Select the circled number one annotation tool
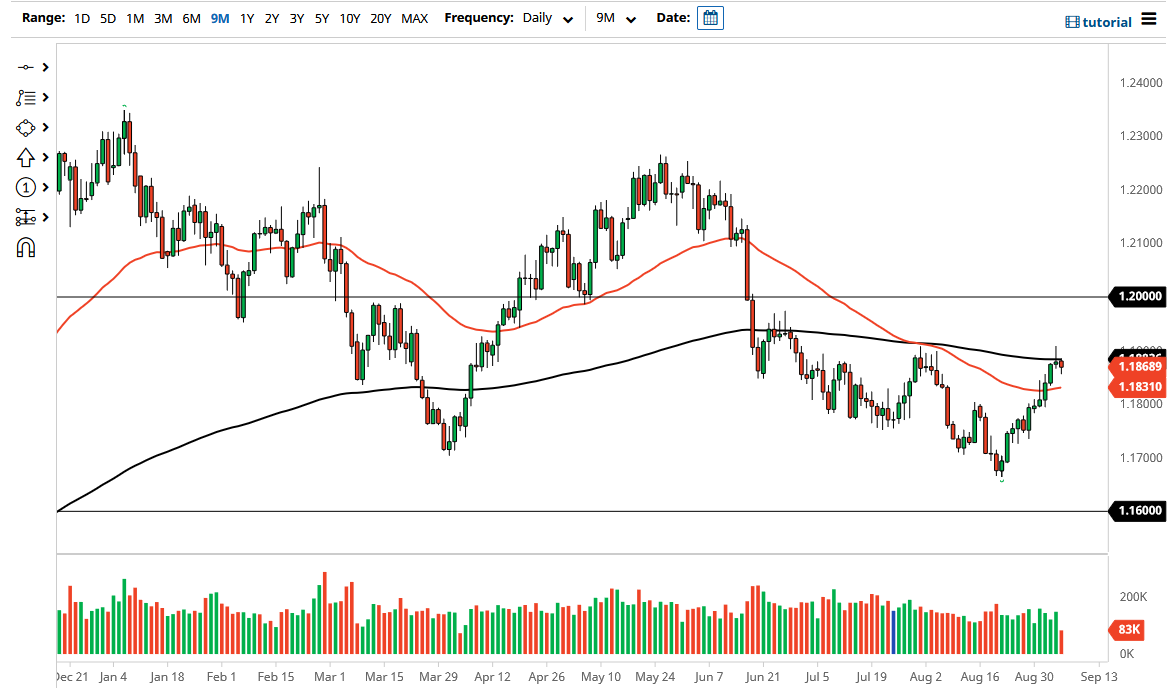The height and width of the screenshot is (700, 1174). click(x=25, y=187)
